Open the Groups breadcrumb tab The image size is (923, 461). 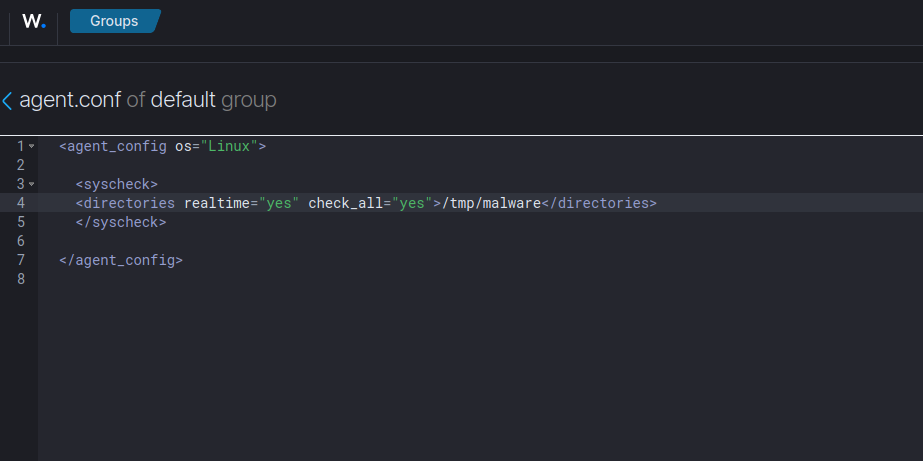[x=115, y=21]
